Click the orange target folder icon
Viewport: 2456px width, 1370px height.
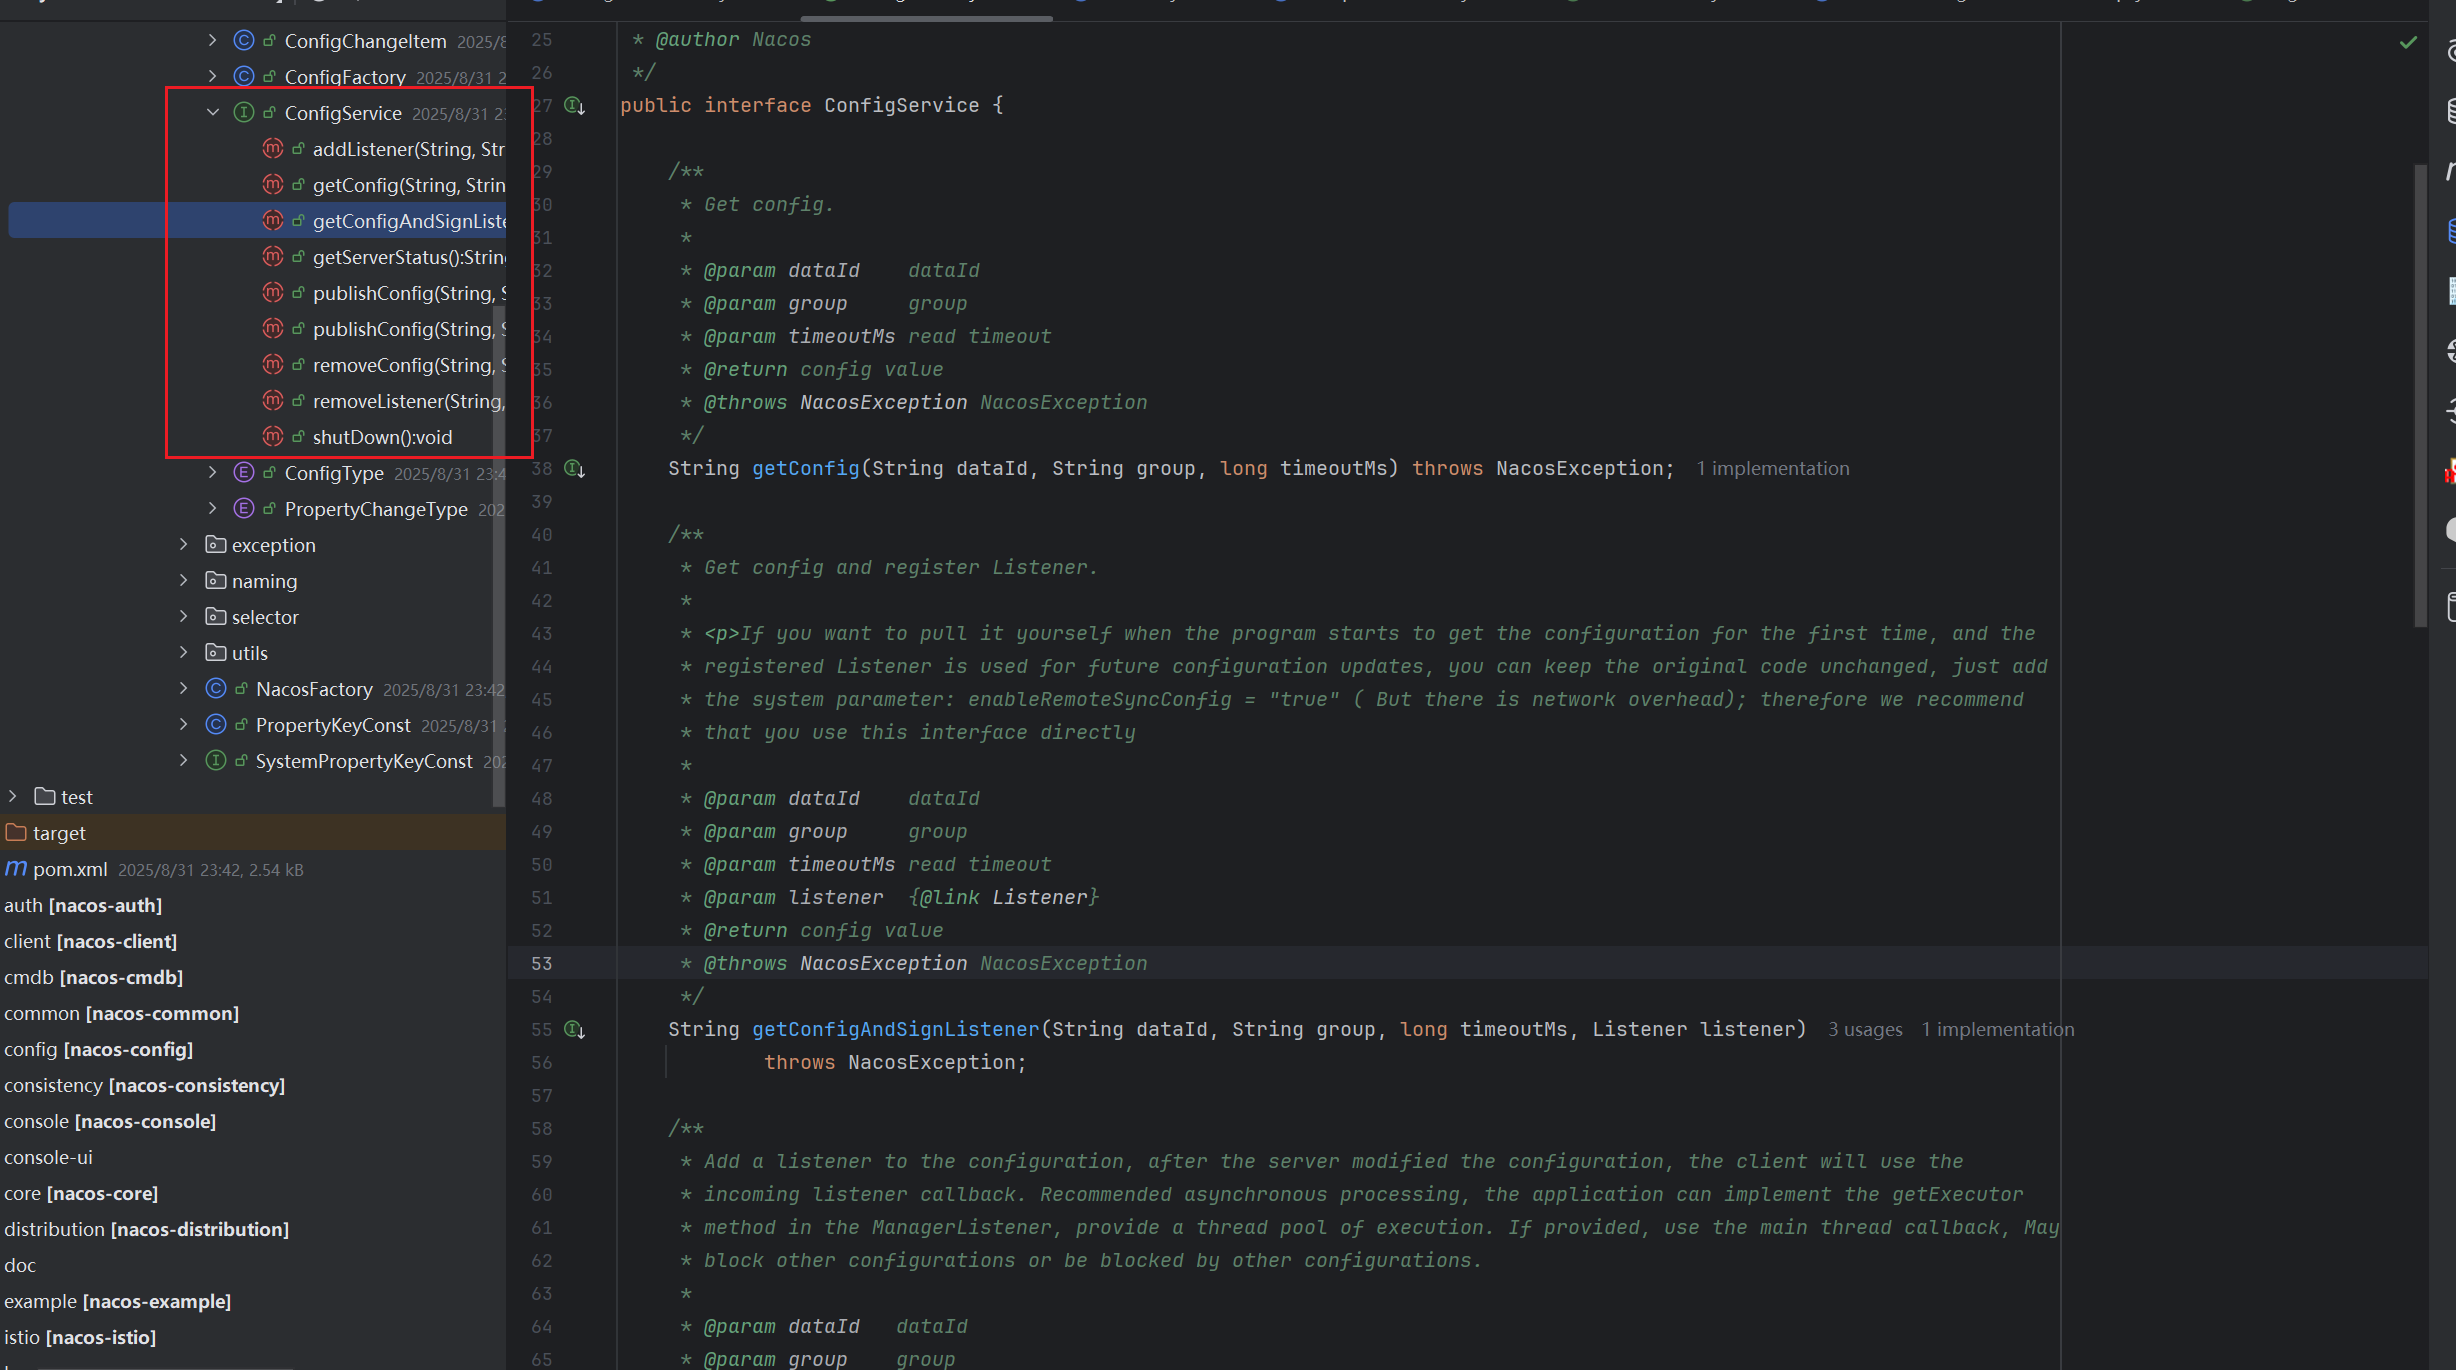coord(16,833)
